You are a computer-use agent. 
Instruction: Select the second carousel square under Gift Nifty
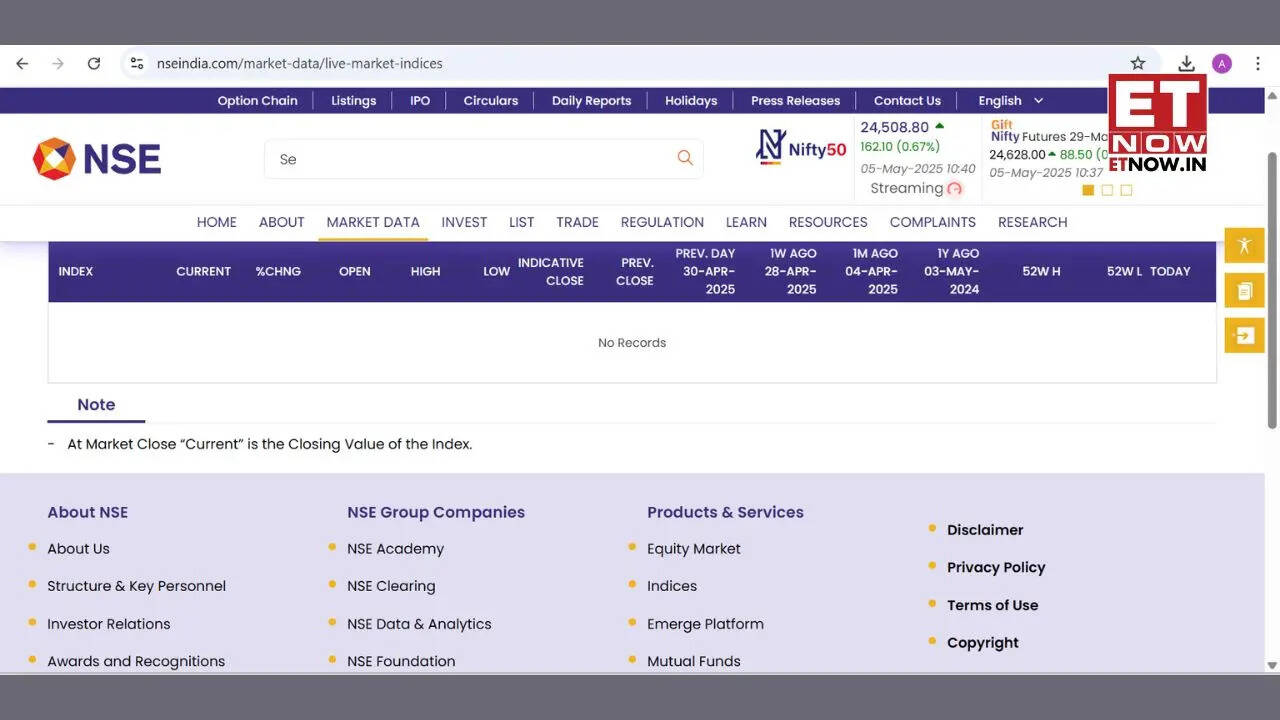1106,190
